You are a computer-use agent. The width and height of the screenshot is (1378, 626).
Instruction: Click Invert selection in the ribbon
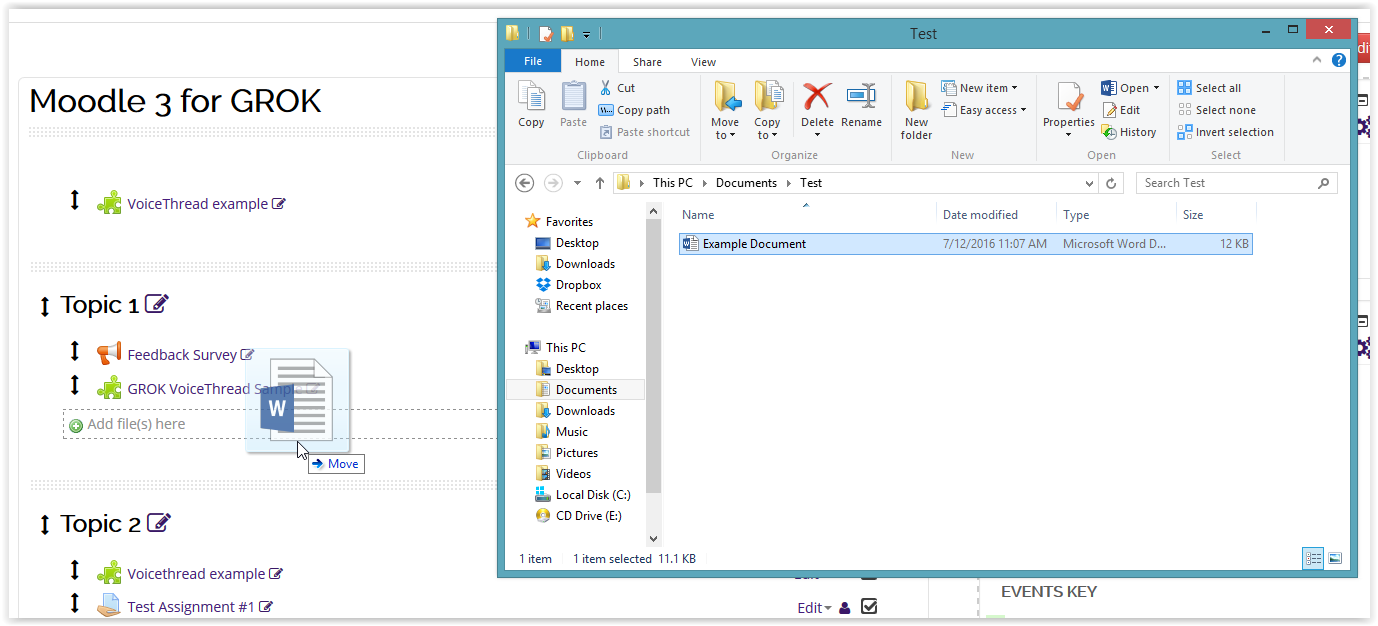pyautogui.click(x=1225, y=132)
